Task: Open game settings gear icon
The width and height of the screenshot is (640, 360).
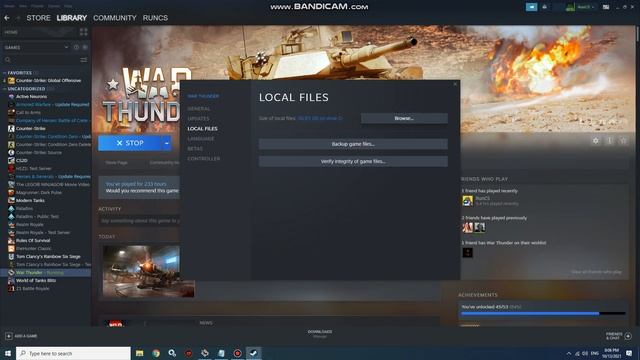Action: pyautogui.click(x=596, y=140)
